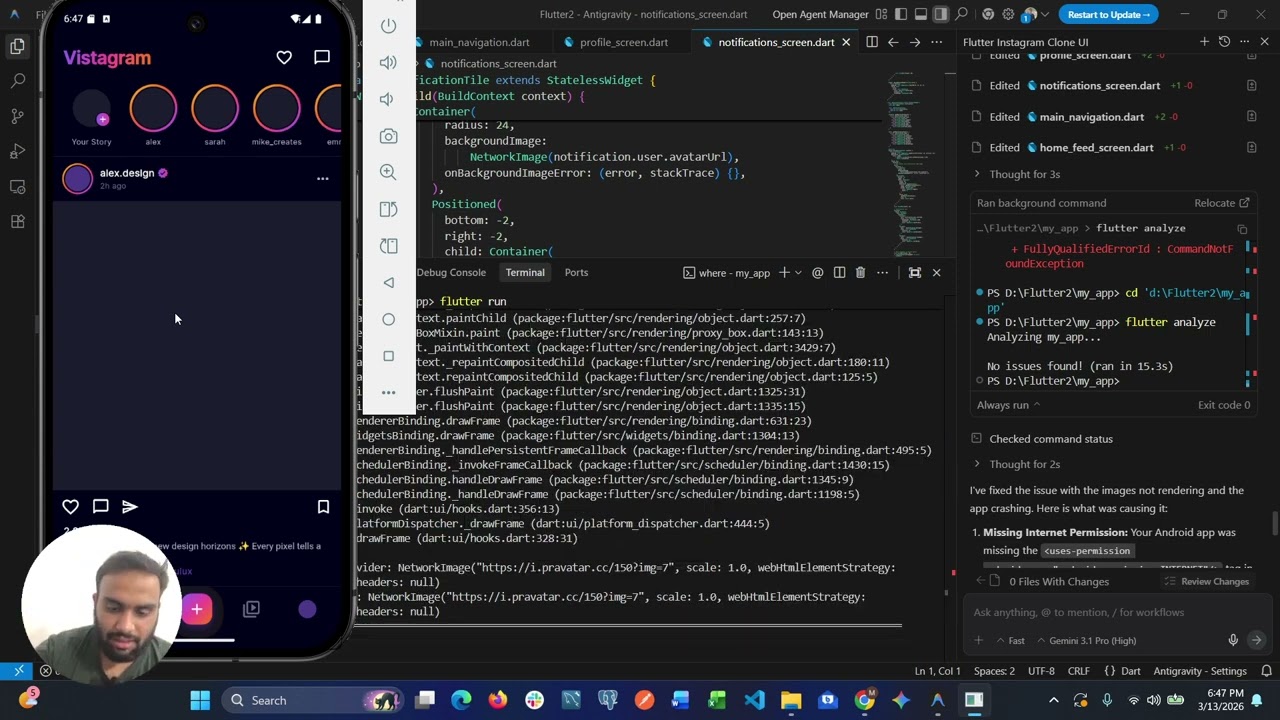Screen dimensions: 1280x720
Task: Click emulator zoom magnifier button
Action: 389,172
